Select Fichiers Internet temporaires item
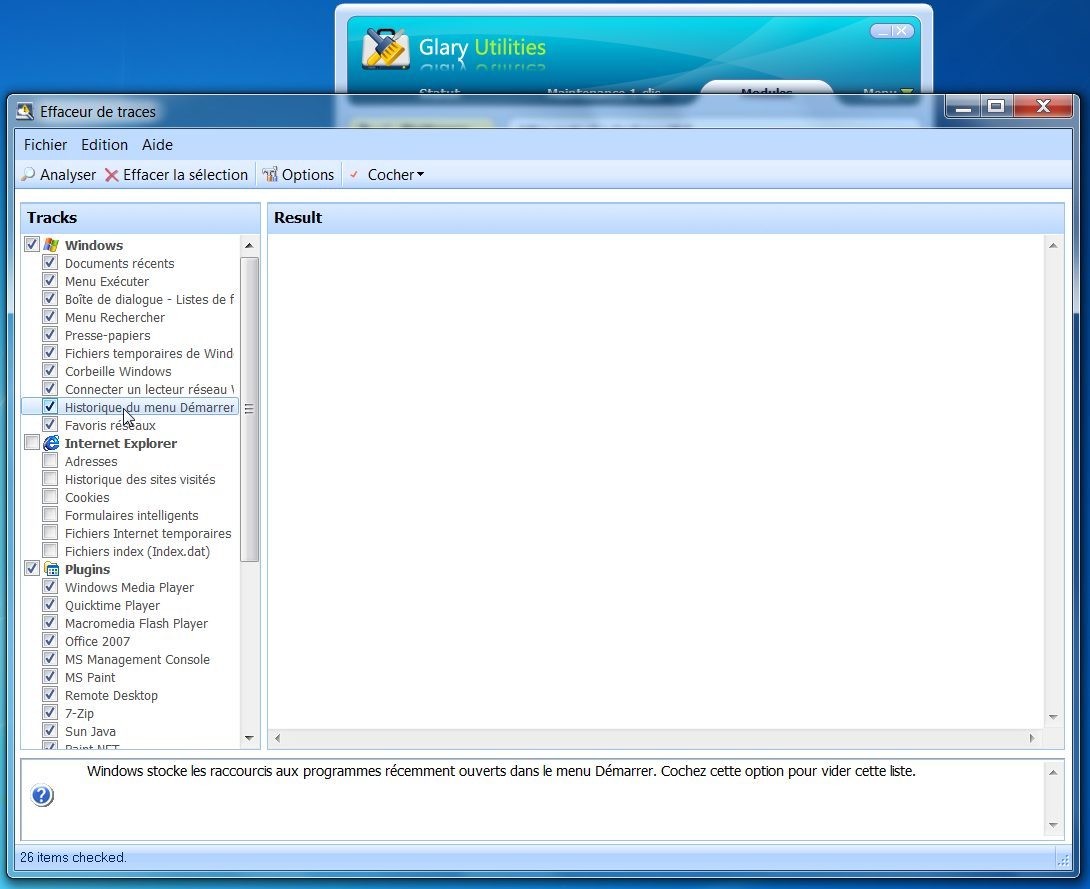Viewport: 1090px width, 889px height. pyautogui.click(x=148, y=534)
